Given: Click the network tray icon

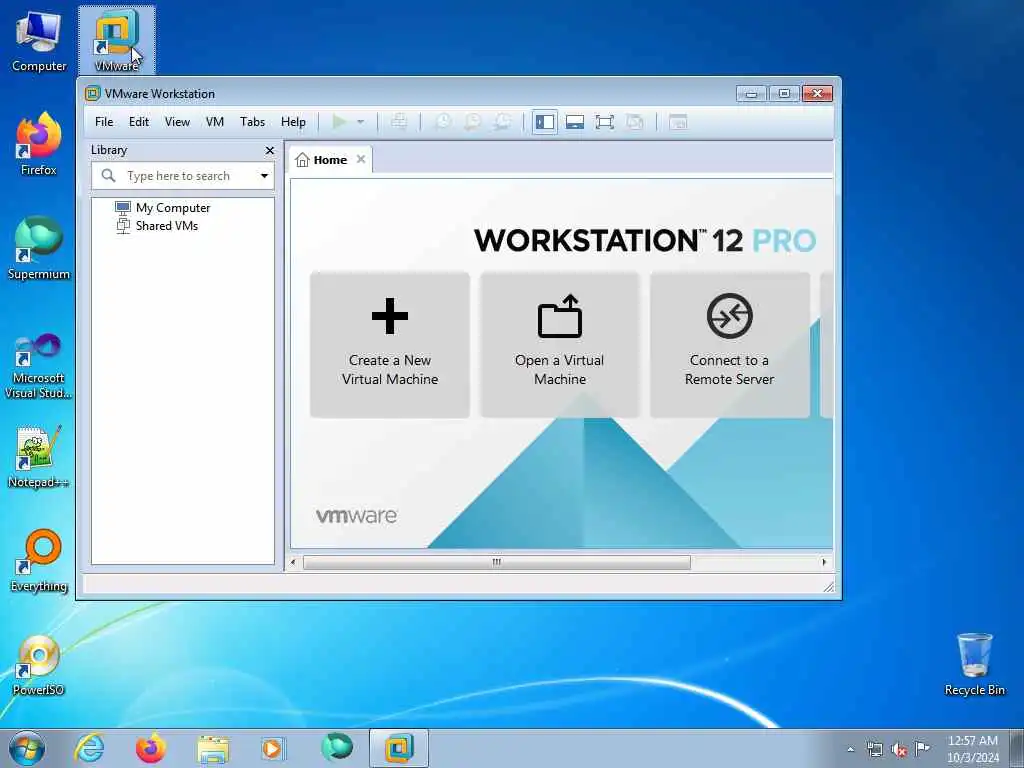Looking at the screenshot, I should (x=874, y=749).
